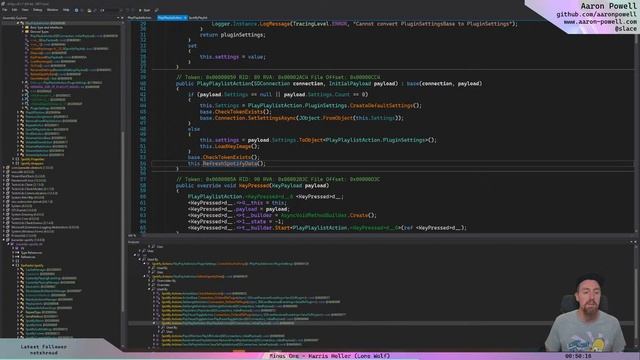Click the SDConnection parameter type in constructor
The height and width of the screenshot is (360, 640).
click(x=272, y=83)
